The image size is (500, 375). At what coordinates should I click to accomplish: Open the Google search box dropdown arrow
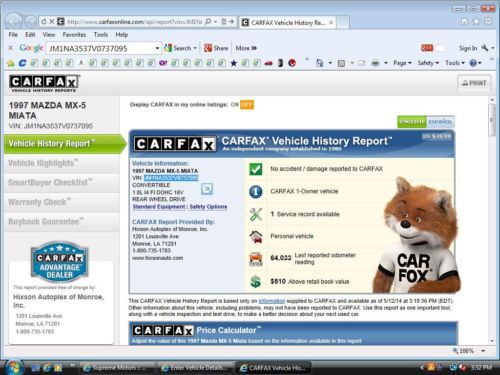pos(157,48)
